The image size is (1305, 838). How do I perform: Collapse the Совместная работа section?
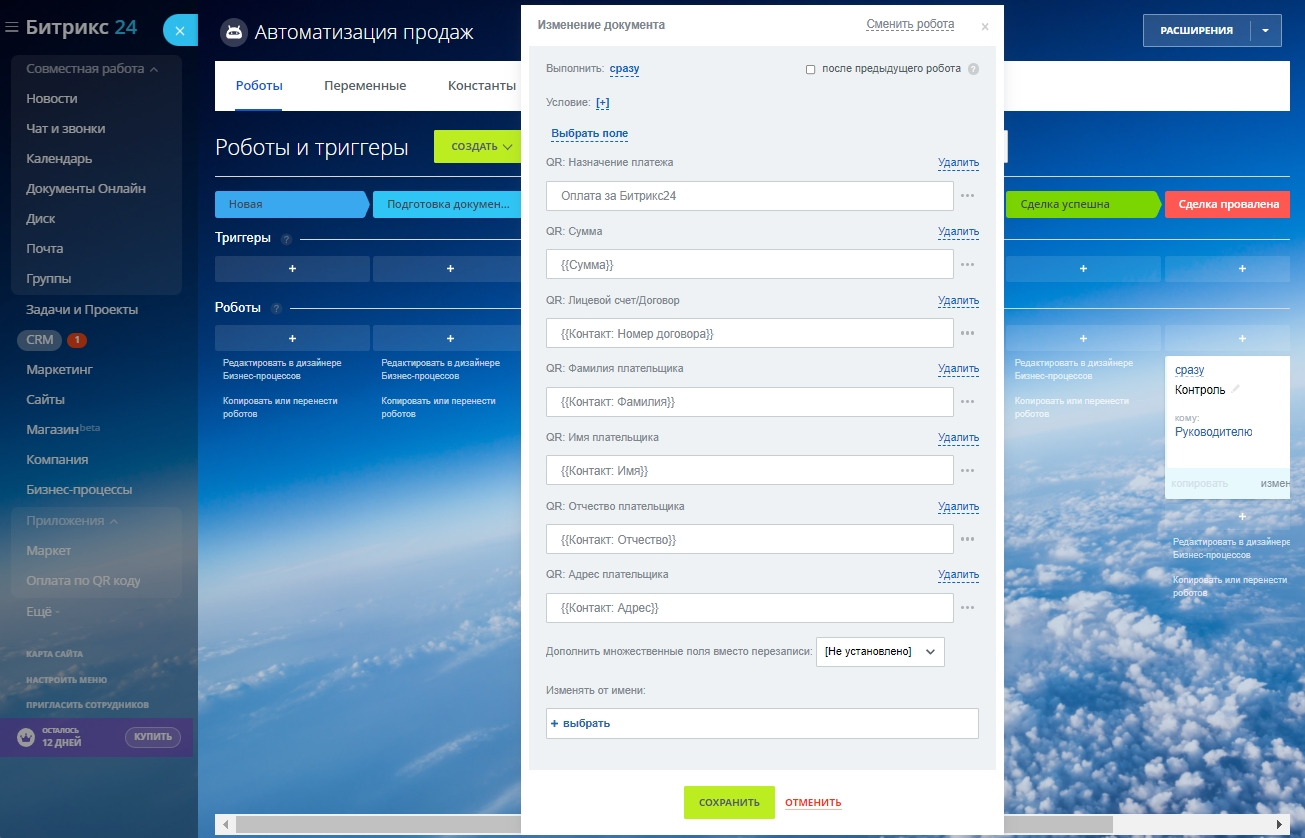[93, 69]
